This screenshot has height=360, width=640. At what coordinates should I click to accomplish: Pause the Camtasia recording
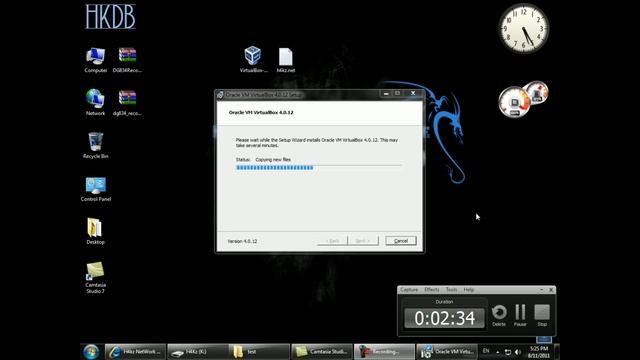coord(520,315)
